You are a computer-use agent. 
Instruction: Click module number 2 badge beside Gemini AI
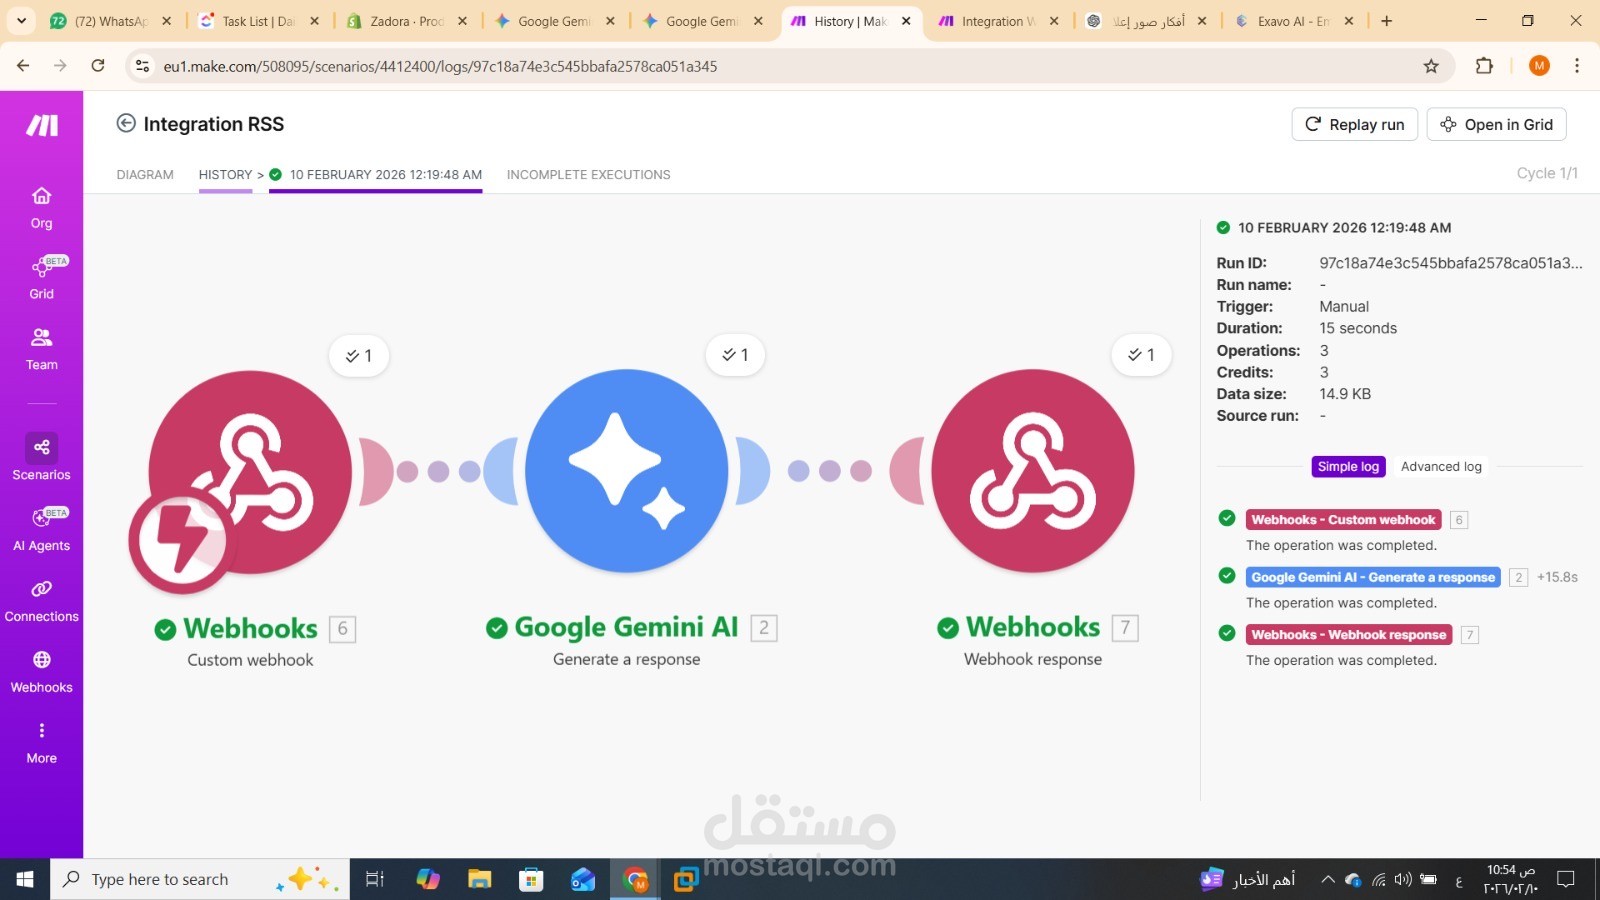click(x=764, y=628)
